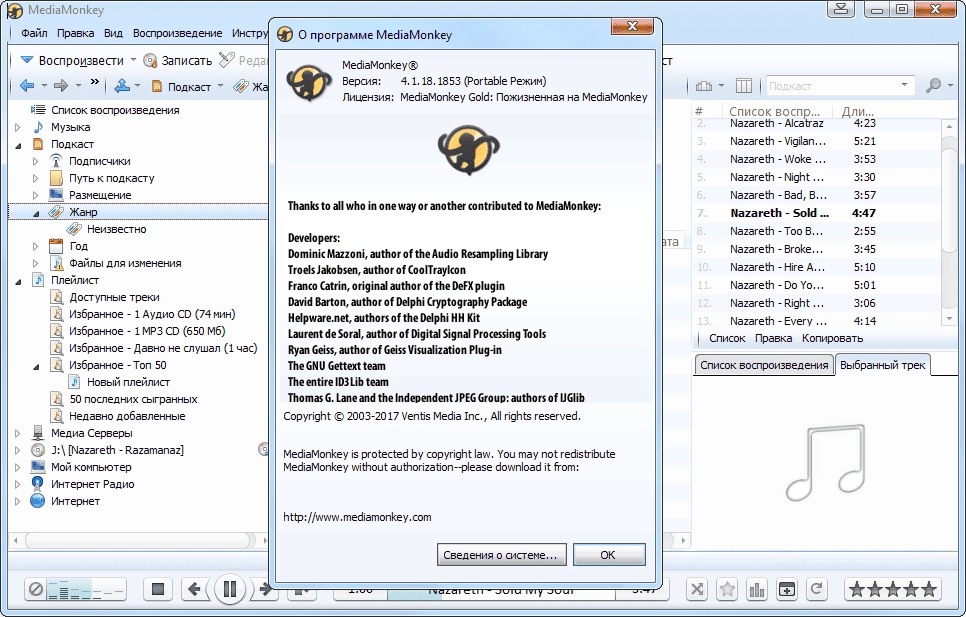Screen dimensions: 966x617
Task: Navigate back with blue left arrow
Action: tap(27, 86)
